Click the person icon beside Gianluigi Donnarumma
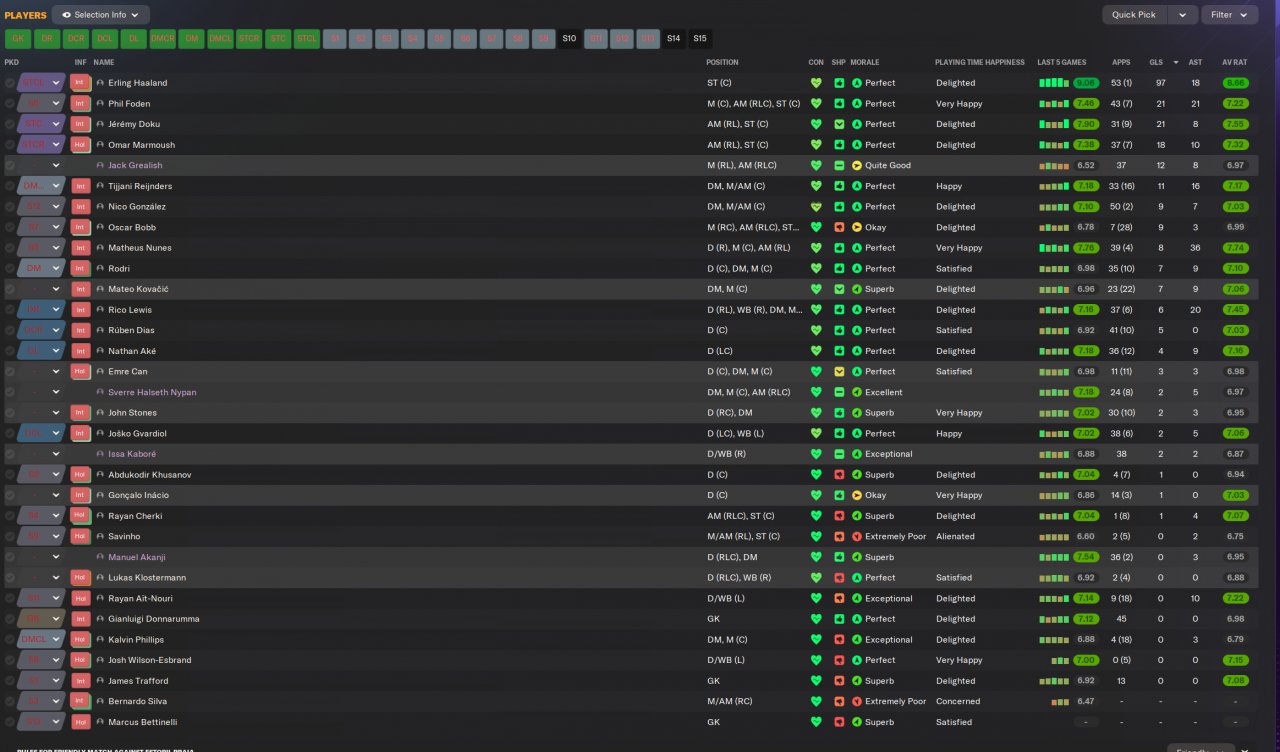The image size is (1280, 752). coord(100,619)
